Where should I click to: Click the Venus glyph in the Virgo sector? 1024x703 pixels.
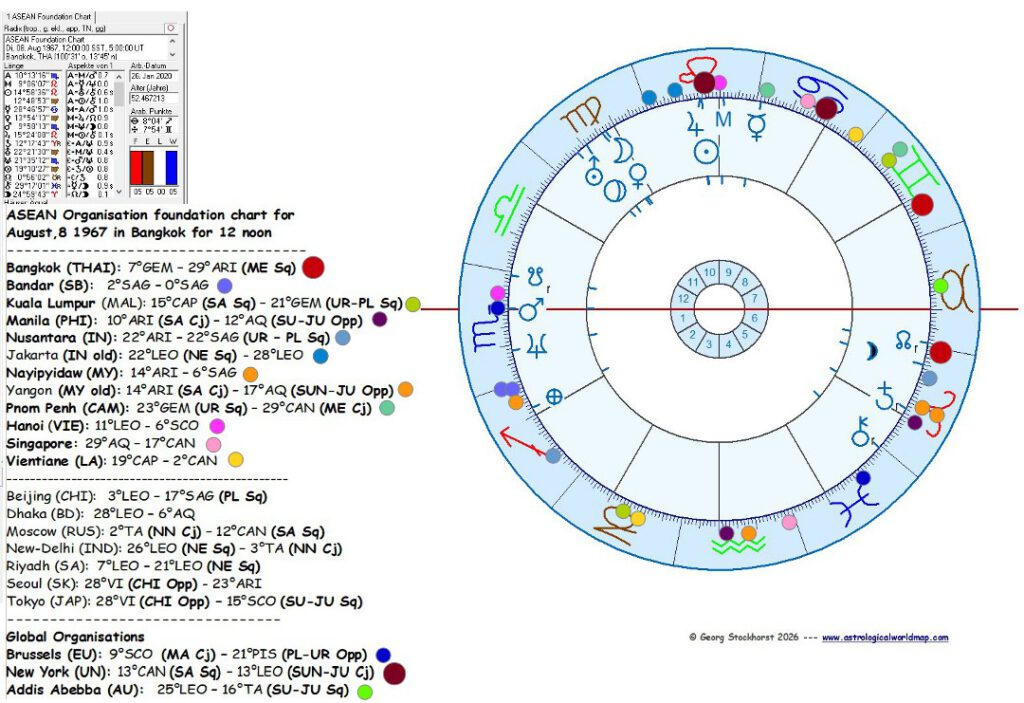click(x=638, y=175)
